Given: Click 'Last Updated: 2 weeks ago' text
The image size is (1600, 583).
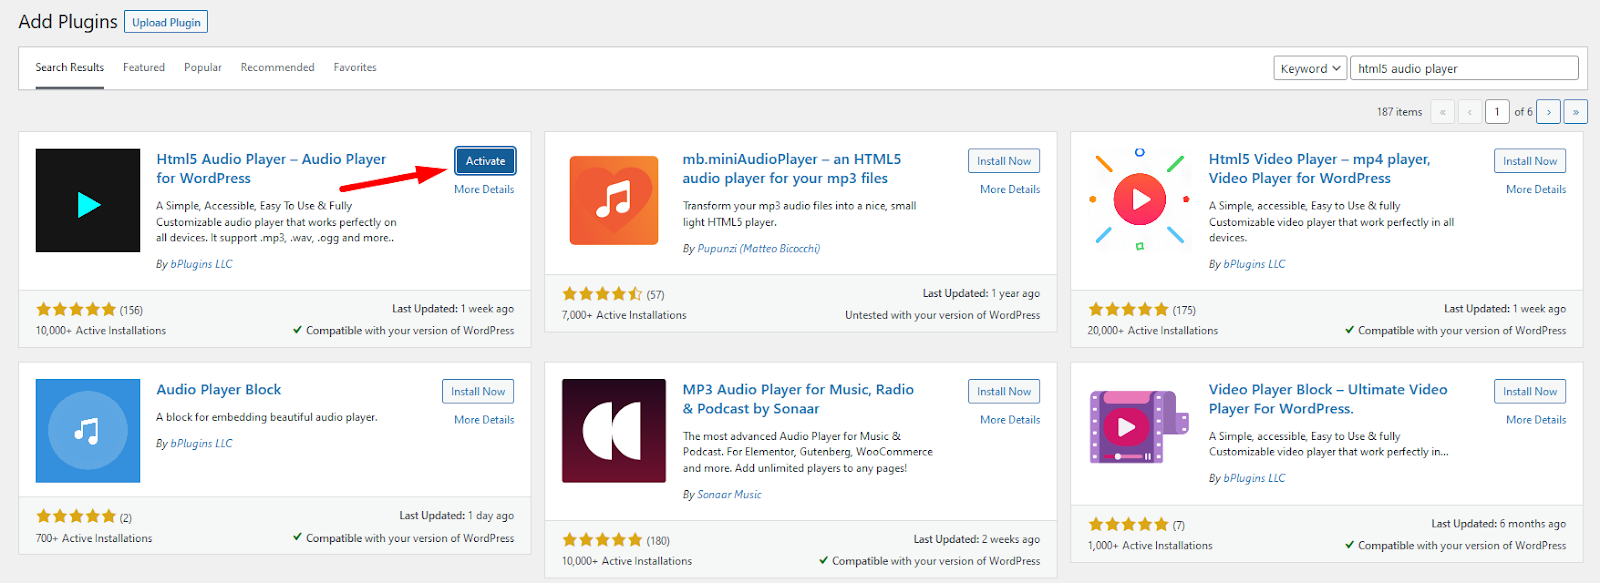Looking at the screenshot, I should point(976,539).
